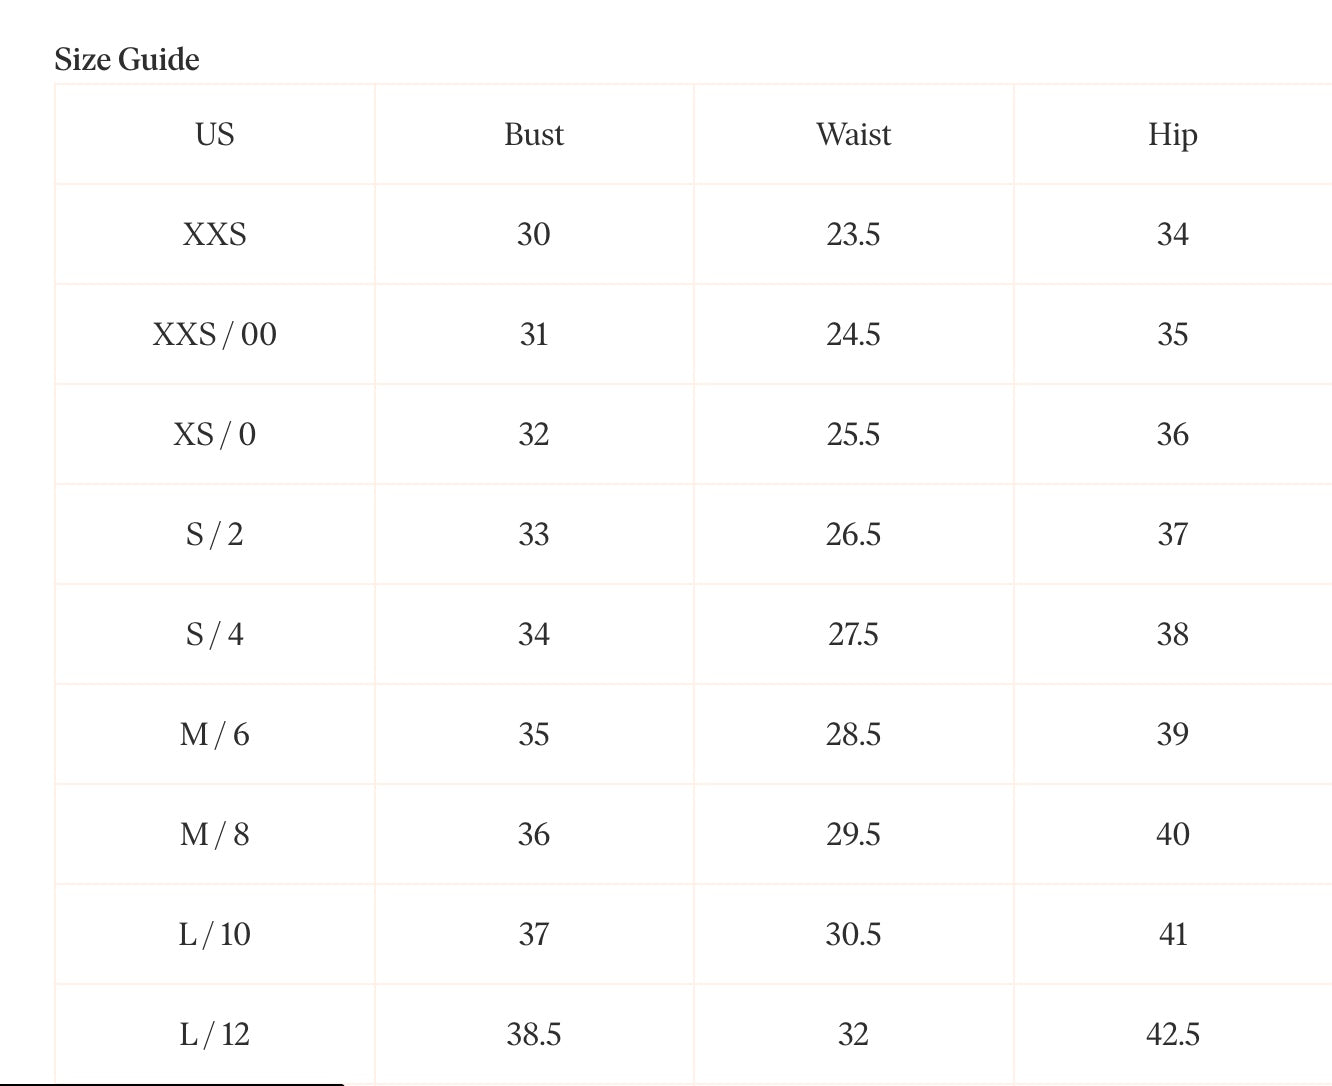Click the hip value 39
This screenshot has width=1332, height=1086.
[1172, 734]
